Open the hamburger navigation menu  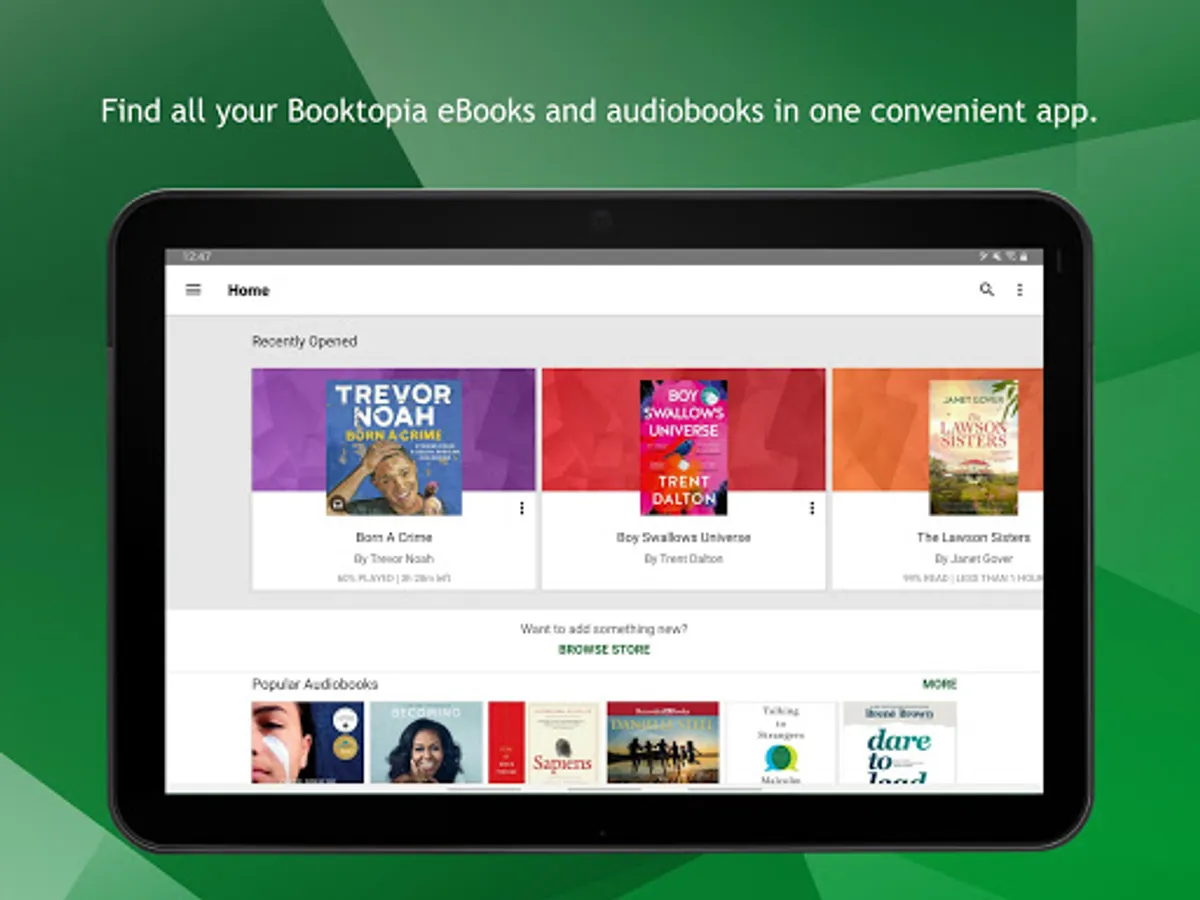pos(193,290)
